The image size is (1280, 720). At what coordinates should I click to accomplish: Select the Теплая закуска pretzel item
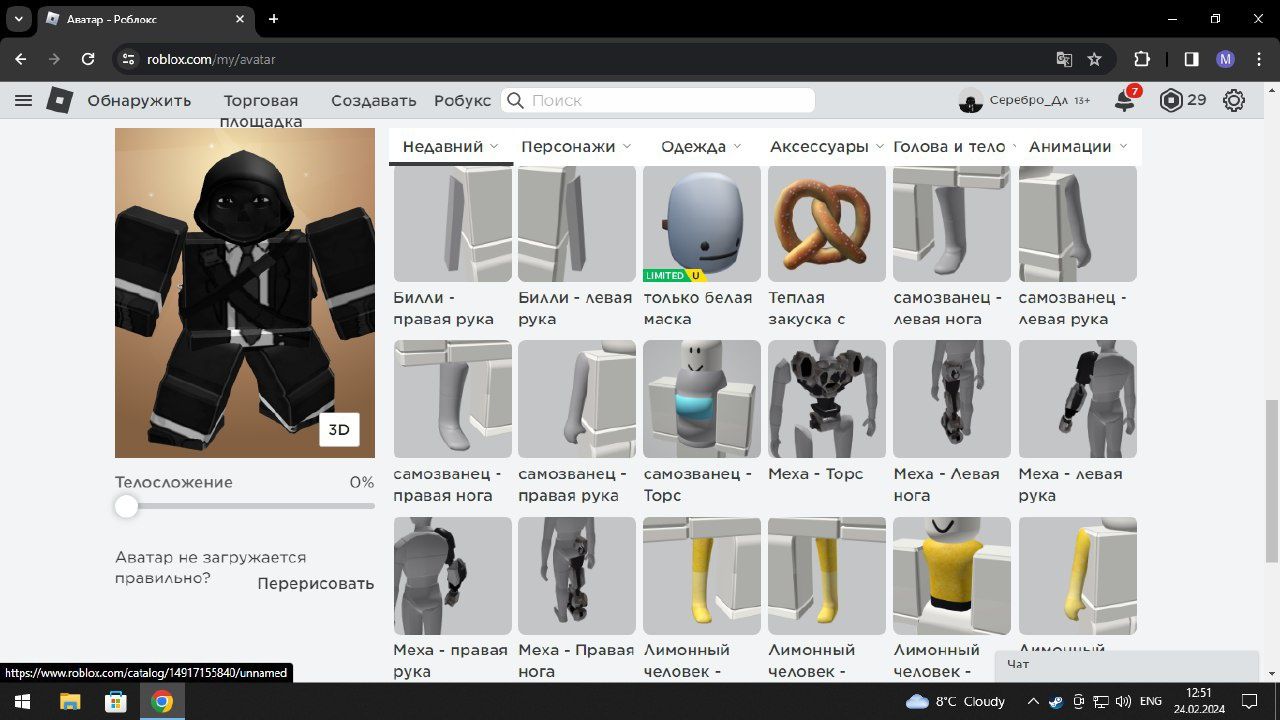tap(827, 246)
